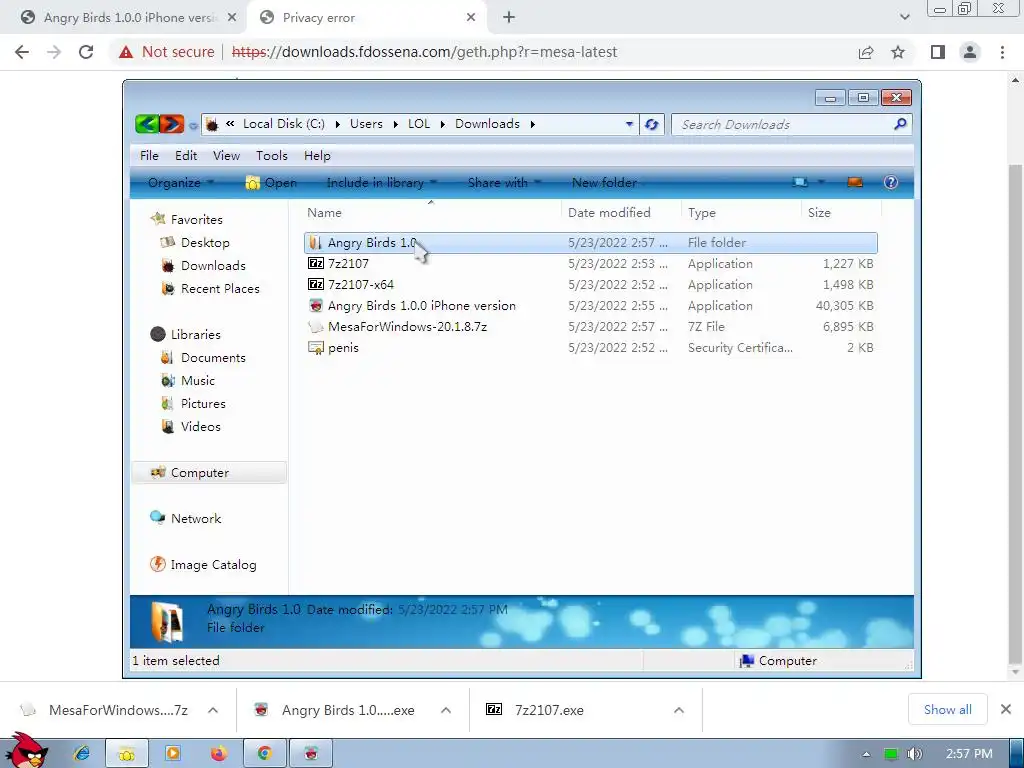Open recent locations dropdown beside nav arrows

click(x=193, y=125)
